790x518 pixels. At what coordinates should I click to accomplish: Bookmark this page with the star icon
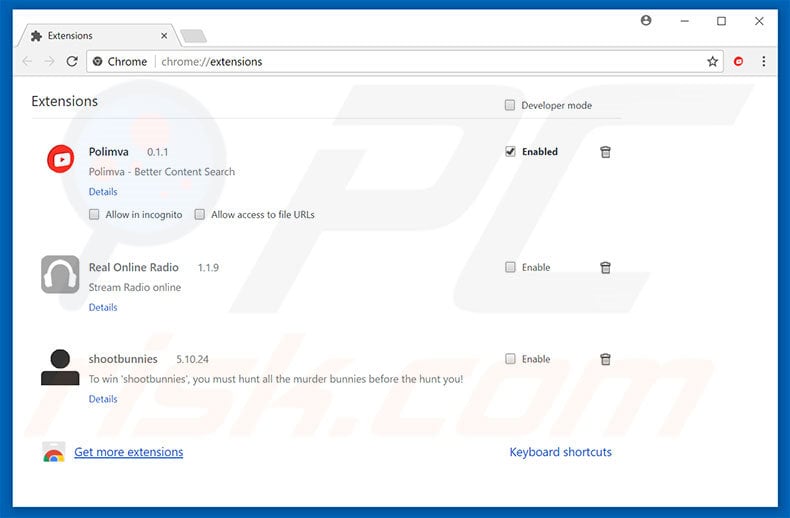712,61
